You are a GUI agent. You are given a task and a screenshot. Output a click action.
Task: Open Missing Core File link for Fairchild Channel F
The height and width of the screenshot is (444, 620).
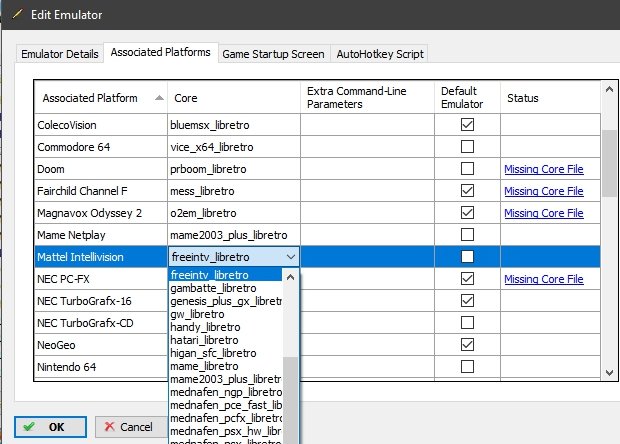click(x=544, y=191)
